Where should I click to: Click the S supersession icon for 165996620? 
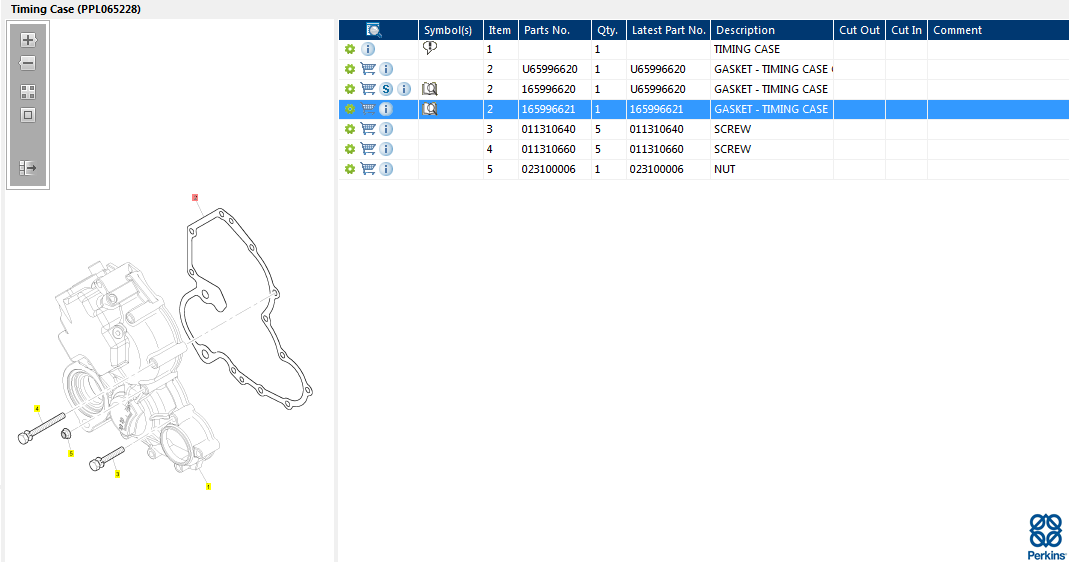[x=386, y=89]
